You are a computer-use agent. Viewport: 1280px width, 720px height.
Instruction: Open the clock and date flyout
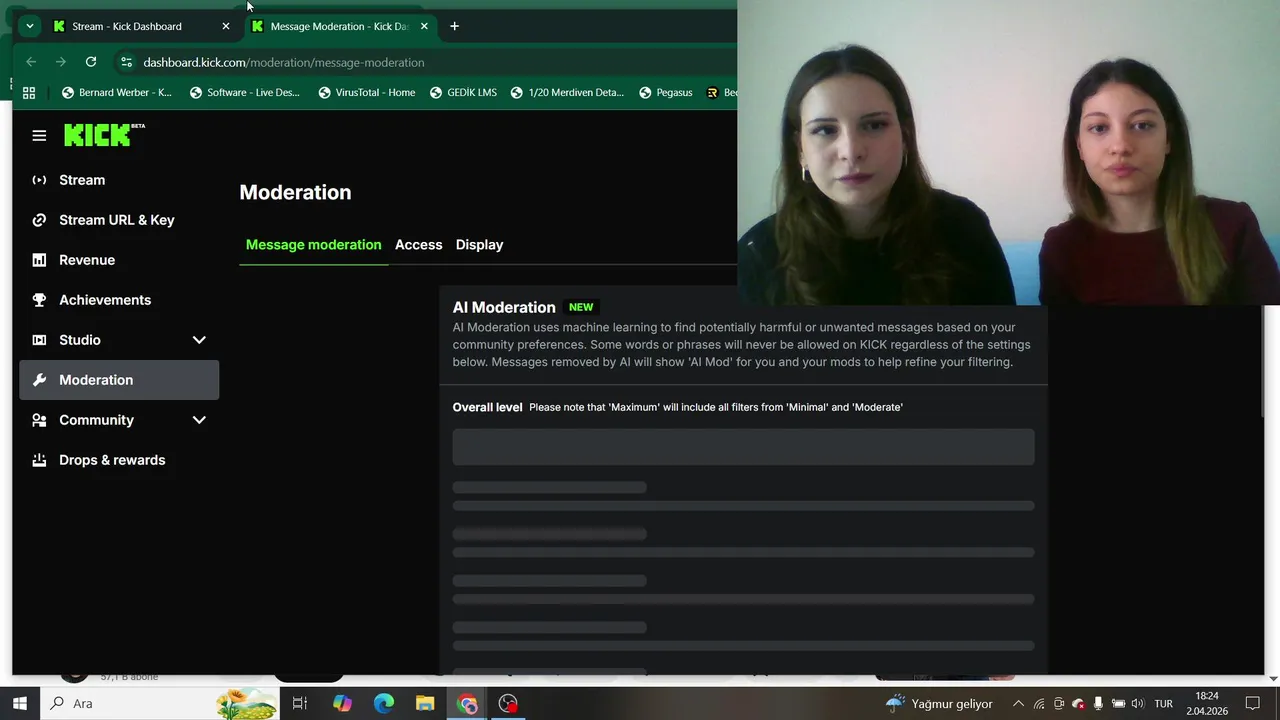pyautogui.click(x=1207, y=703)
